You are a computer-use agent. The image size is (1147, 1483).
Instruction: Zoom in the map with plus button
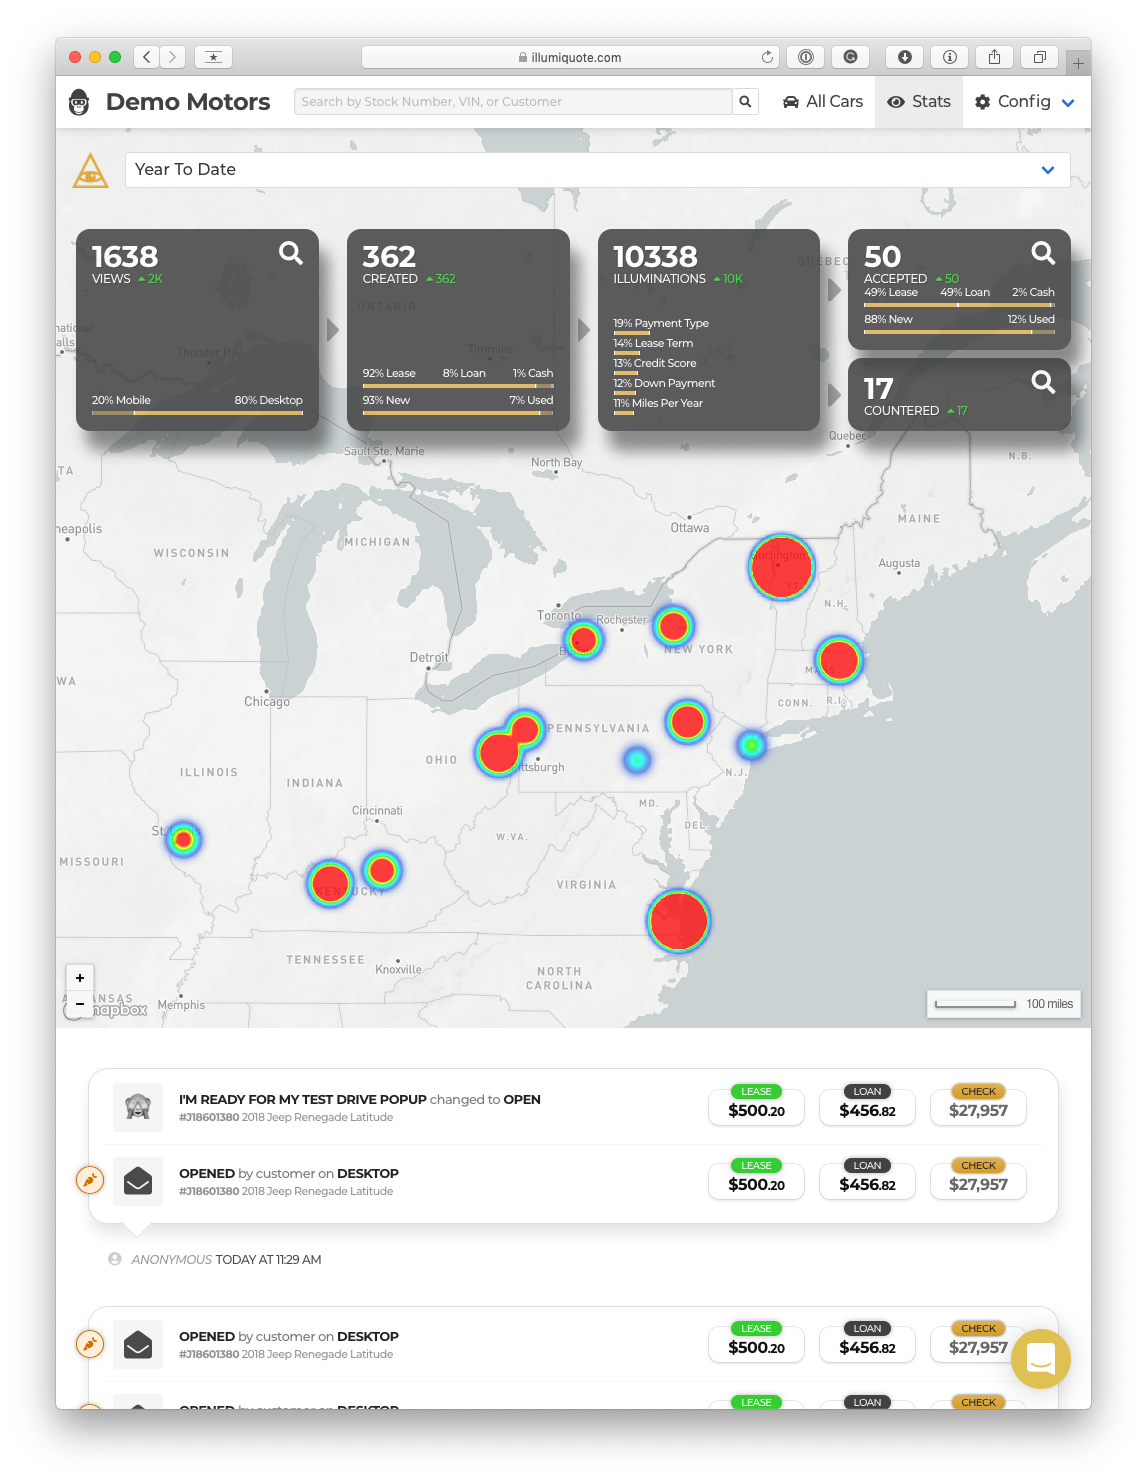[80, 978]
